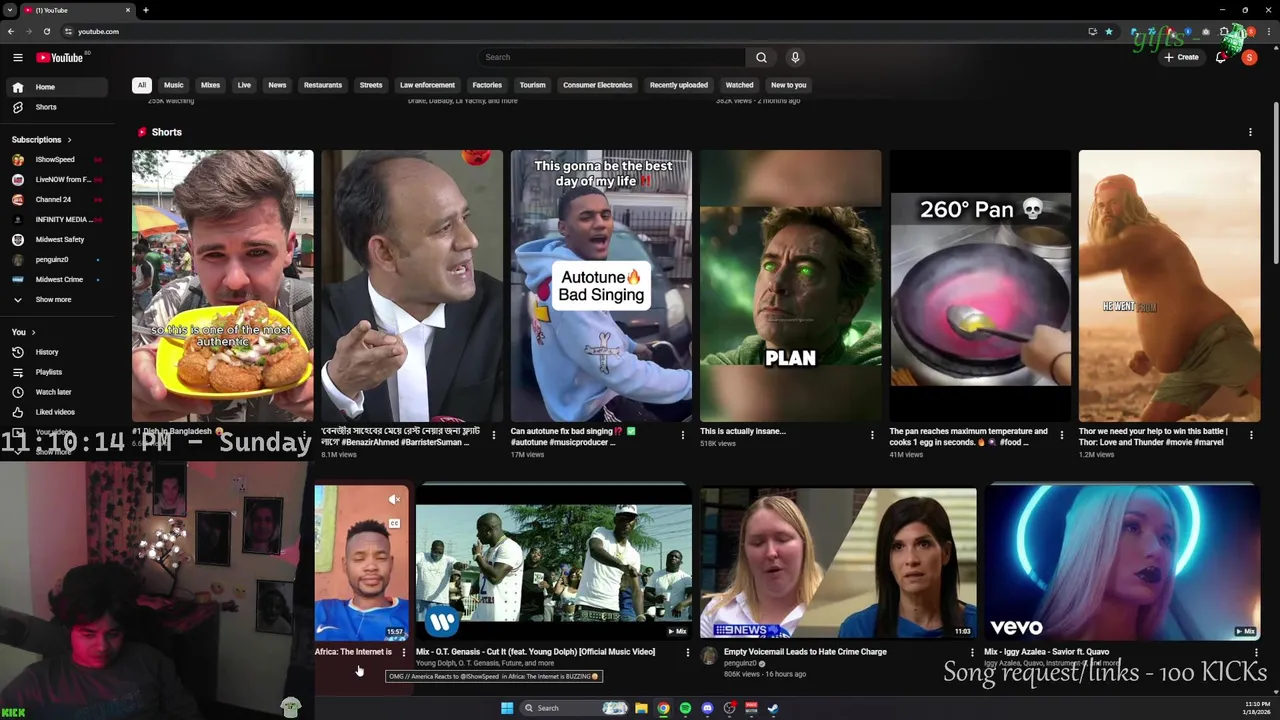Reload the page in Chrome
This screenshot has width=1280, height=720.
[46, 31]
